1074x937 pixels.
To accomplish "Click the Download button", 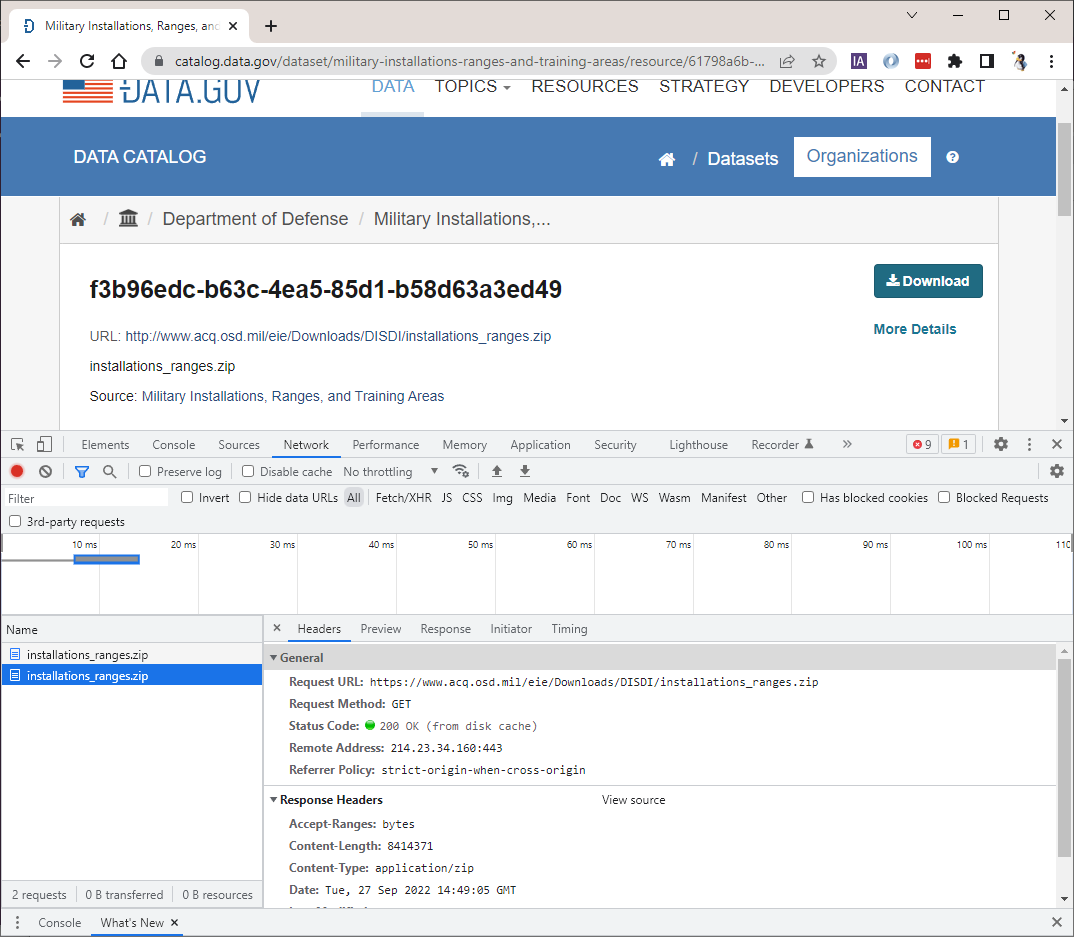I will (x=928, y=281).
